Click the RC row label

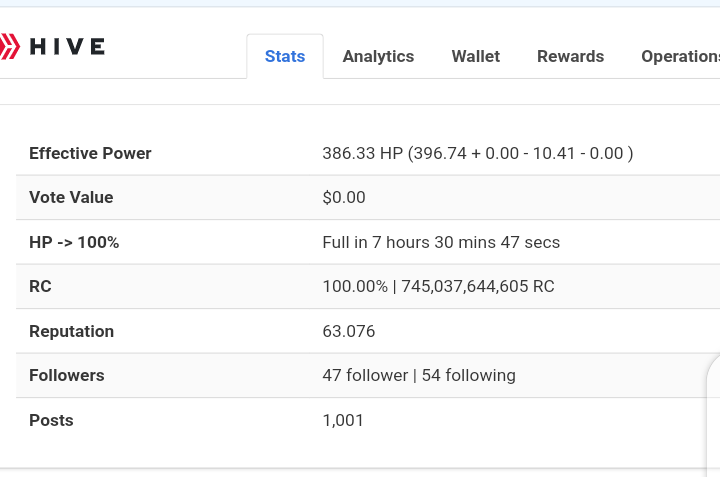pyautogui.click(x=40, y=286)
